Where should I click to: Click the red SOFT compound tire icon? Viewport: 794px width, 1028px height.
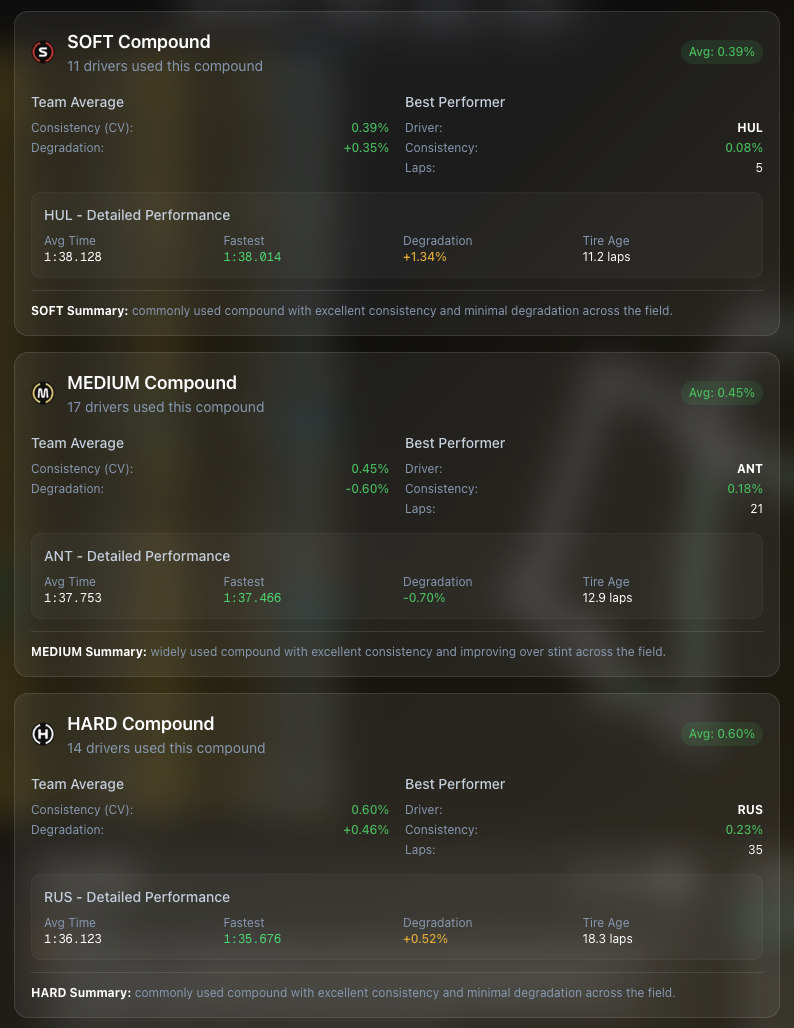pyautogui.click(x=43, y=53)
